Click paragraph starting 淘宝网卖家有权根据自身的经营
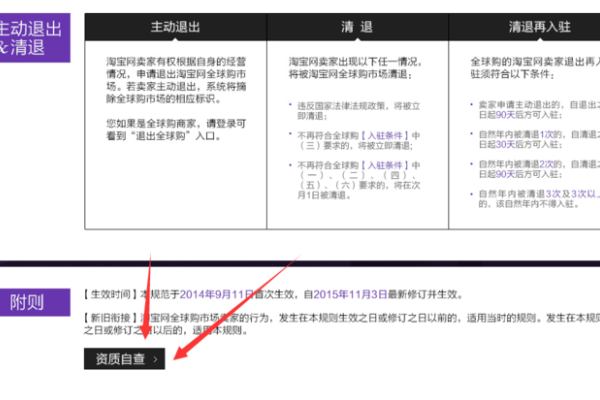Image resolution: width=600 pixels, height=400 pixels. point(176,80)
